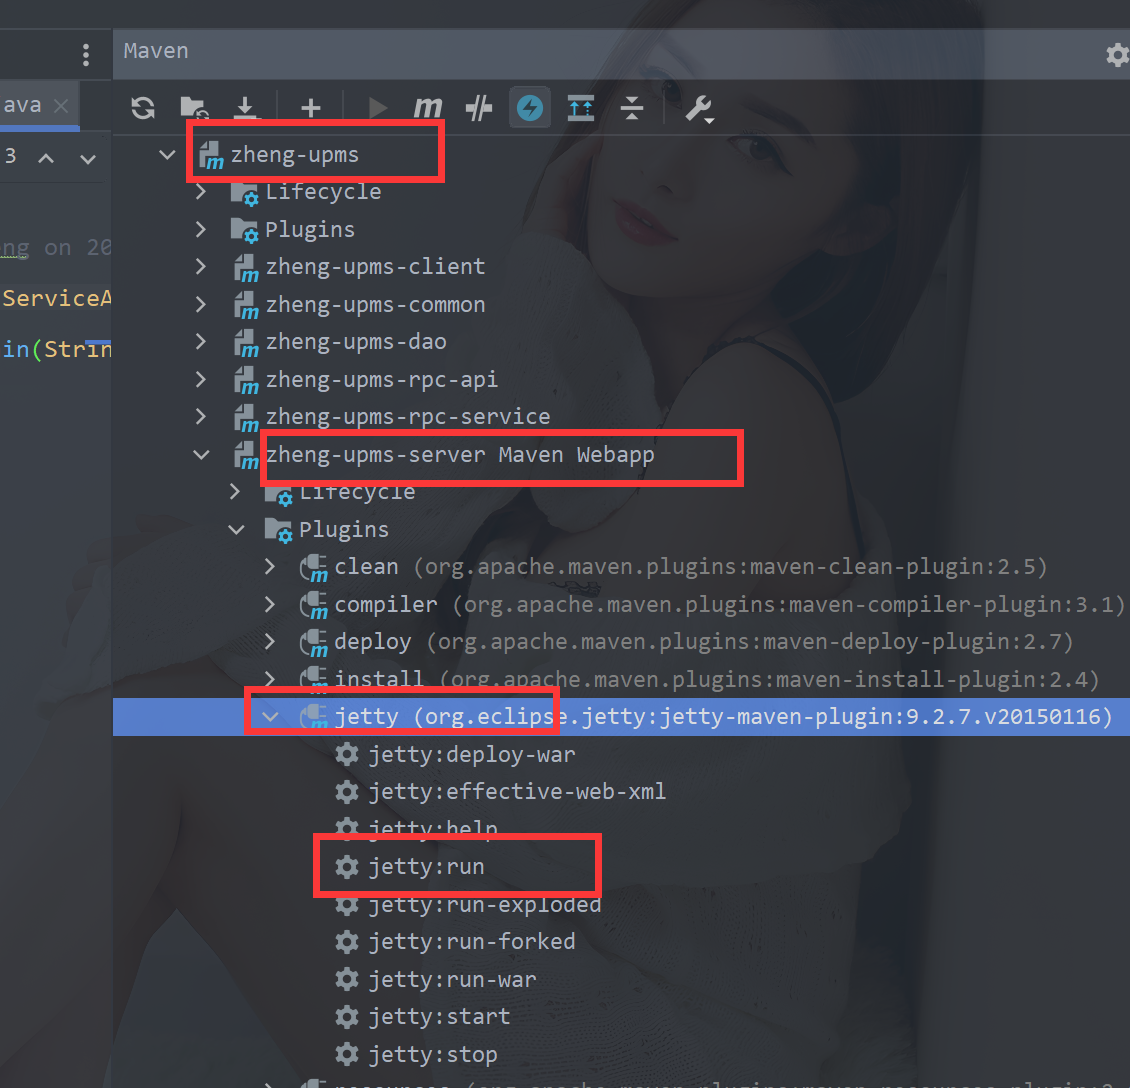Click the Add Maven Projects plus icon
The image size is (1130, 1088).
point(311,108)
